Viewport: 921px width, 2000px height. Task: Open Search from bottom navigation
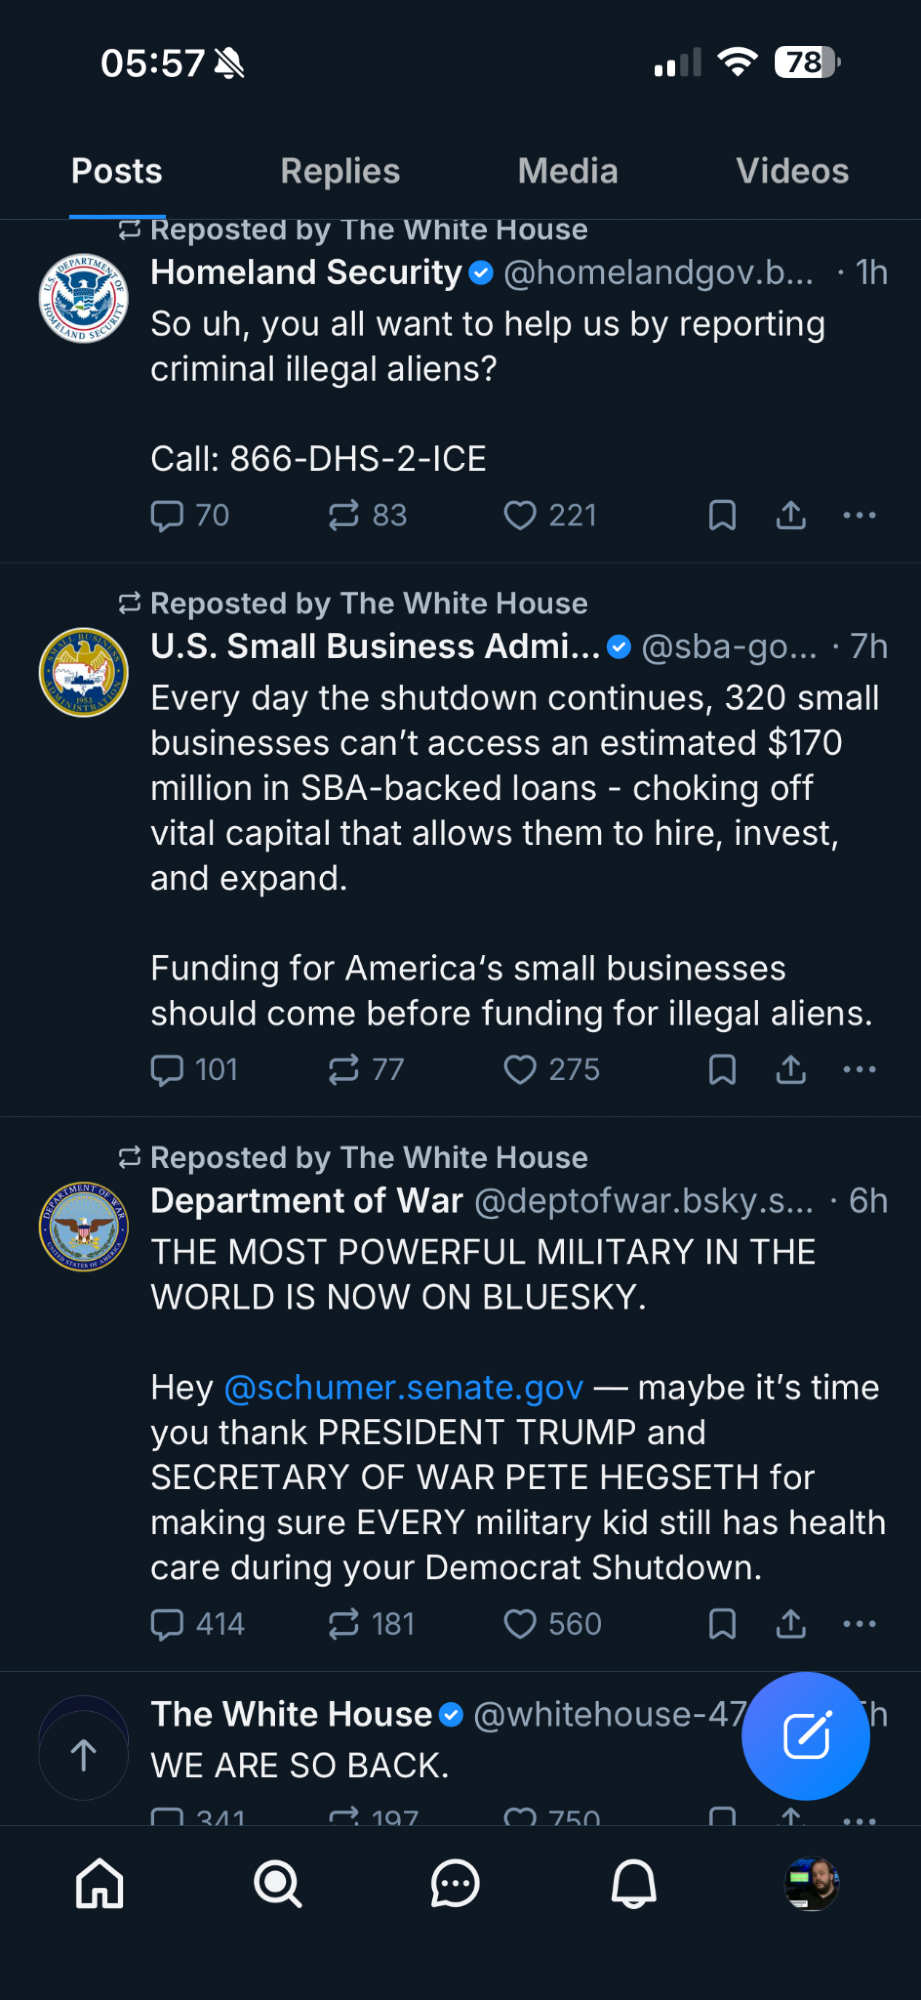coord(277,1884)
